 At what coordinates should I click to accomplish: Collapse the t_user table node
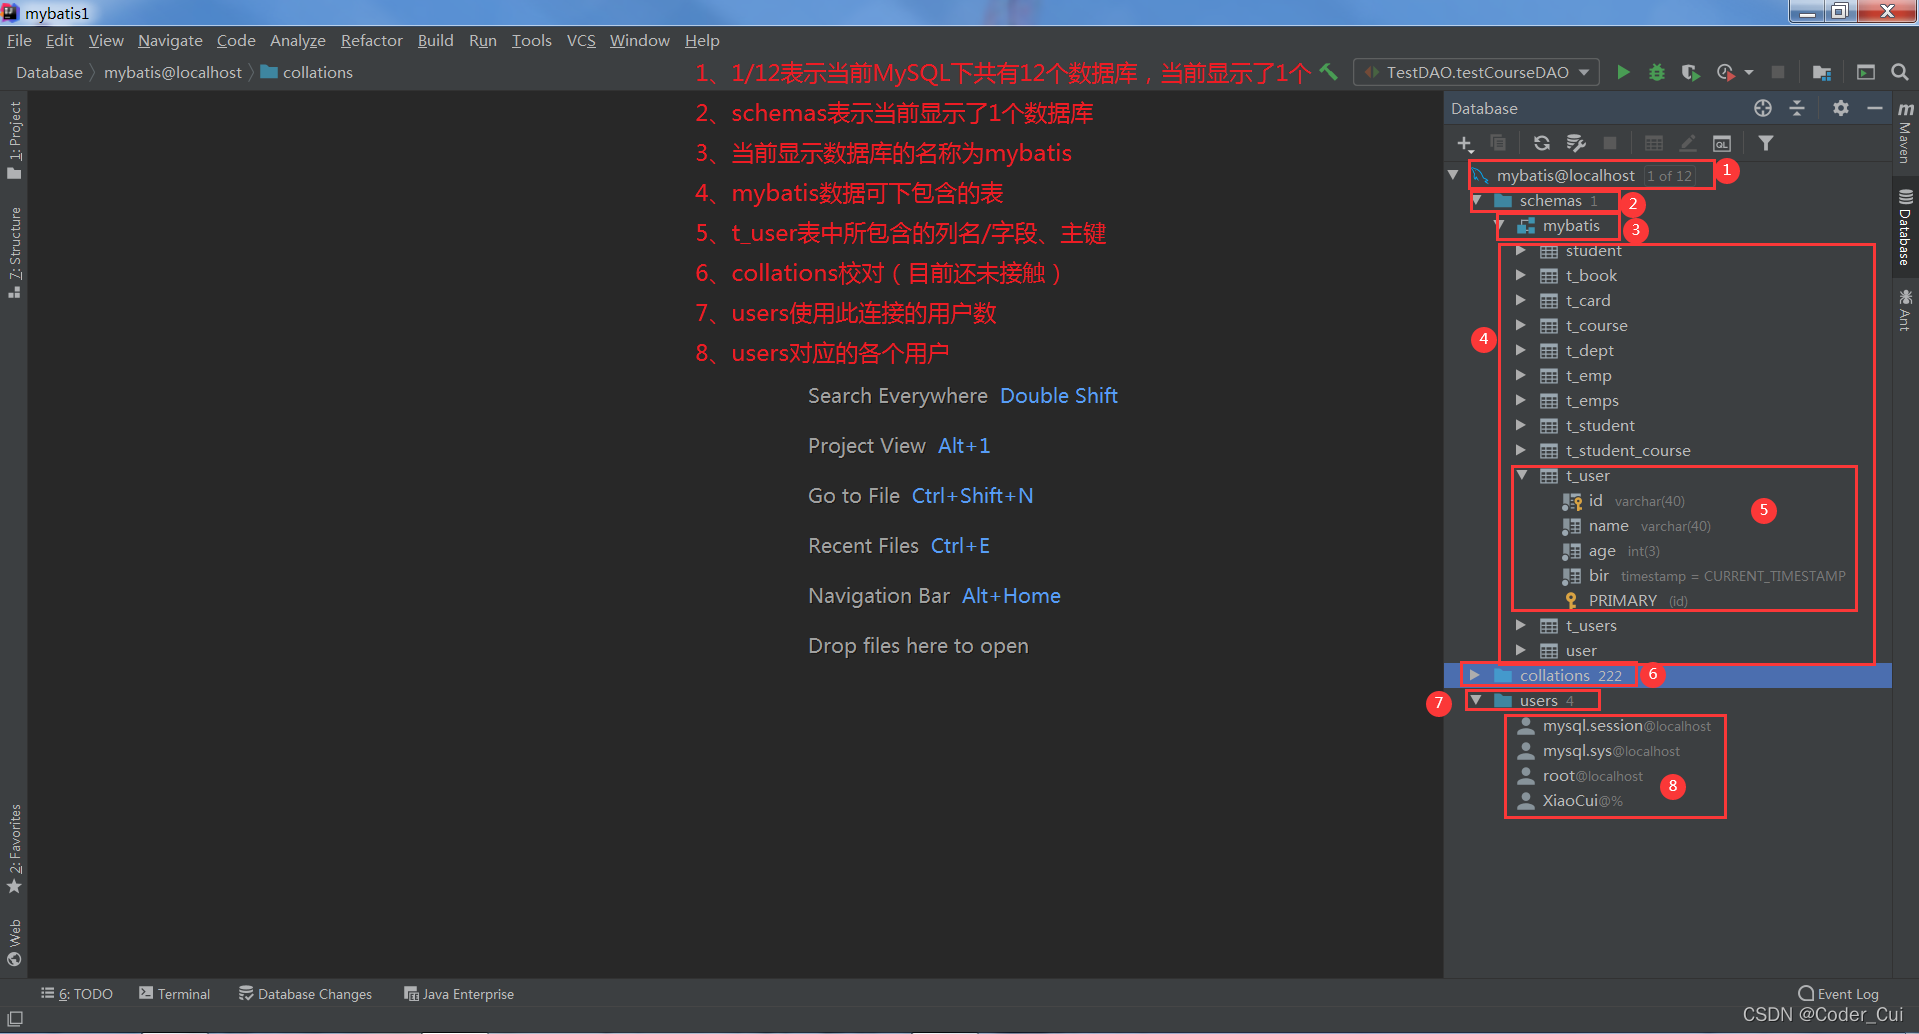[1521, 475]
